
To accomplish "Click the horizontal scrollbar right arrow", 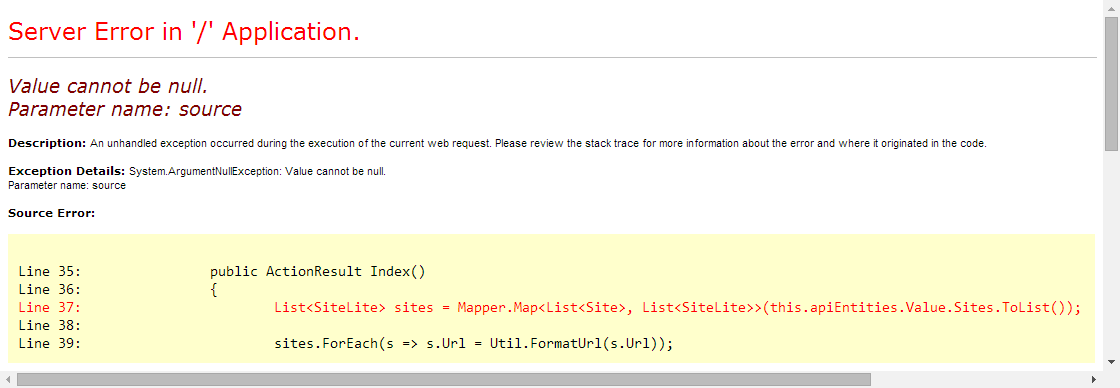I will 1094,379.
